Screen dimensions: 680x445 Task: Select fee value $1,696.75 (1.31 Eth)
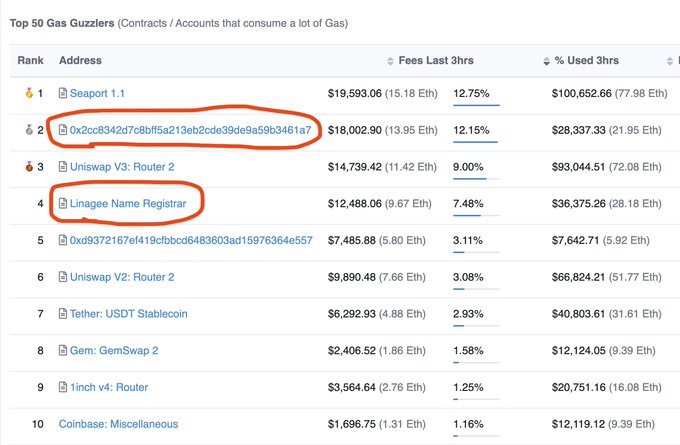point(376,424)
